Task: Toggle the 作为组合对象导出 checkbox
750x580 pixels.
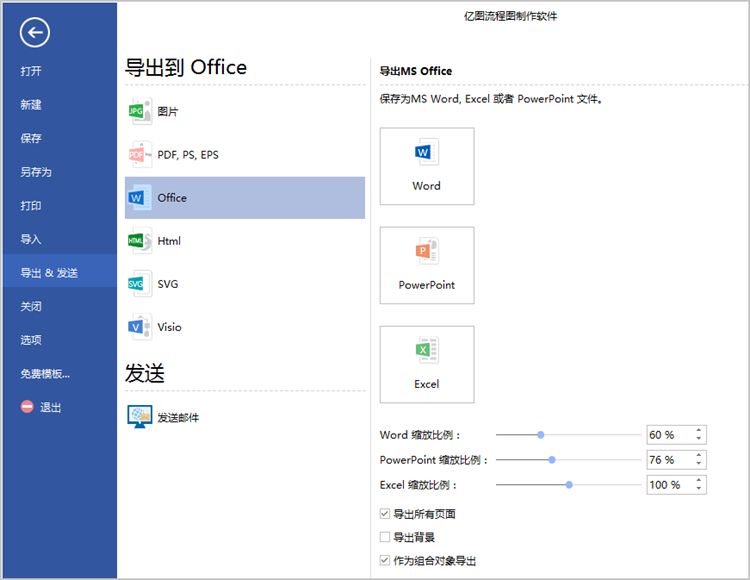Action: click(x=385, y=560)
